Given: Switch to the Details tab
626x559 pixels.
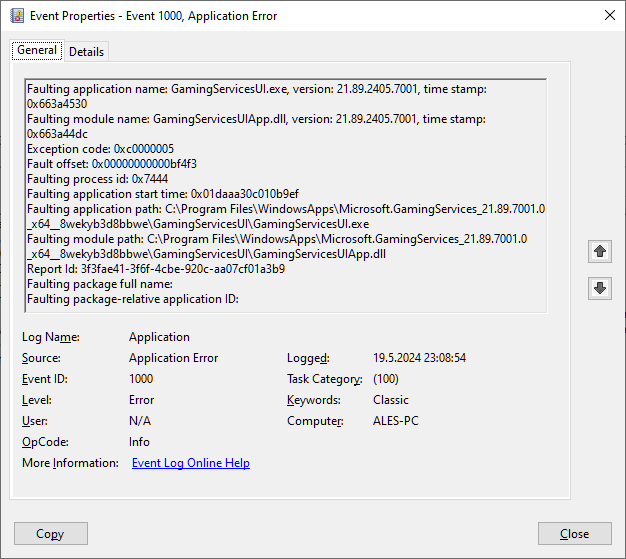Looking at the screenshot, I should [86, 52].
